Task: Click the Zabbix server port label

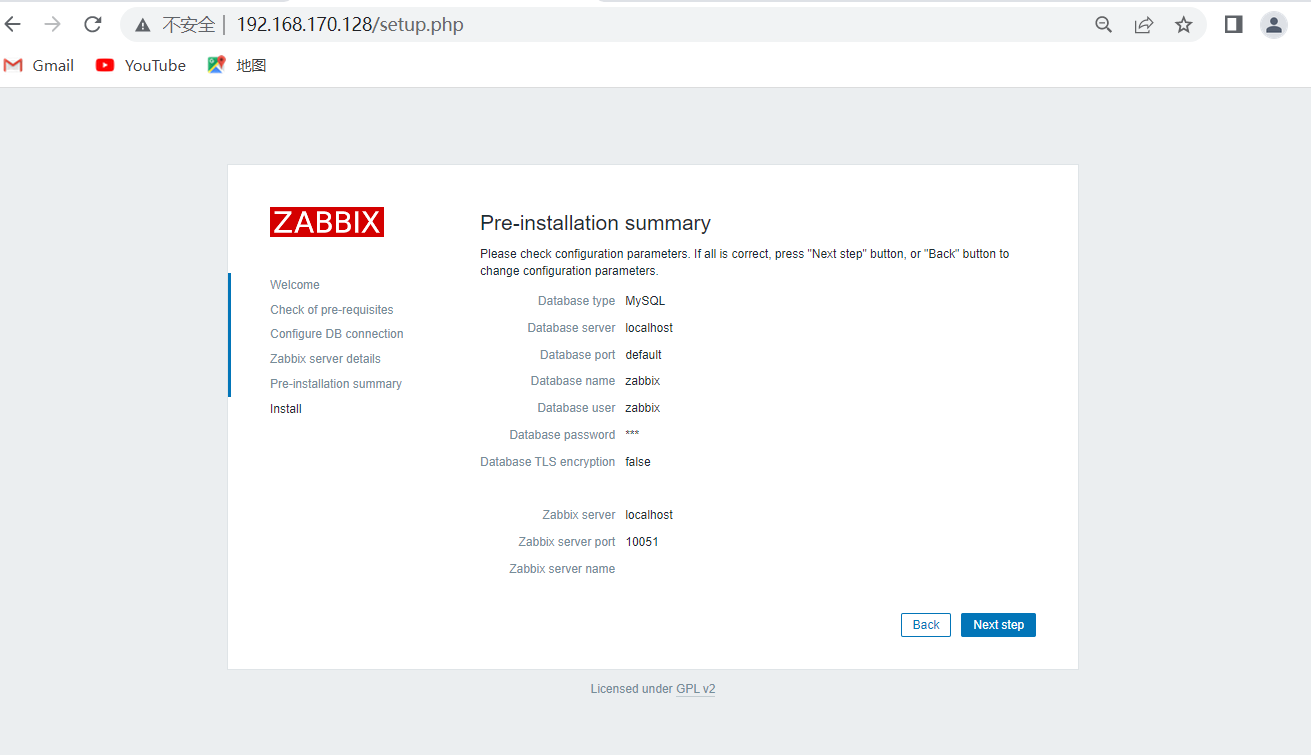Action: coord(567,542)
